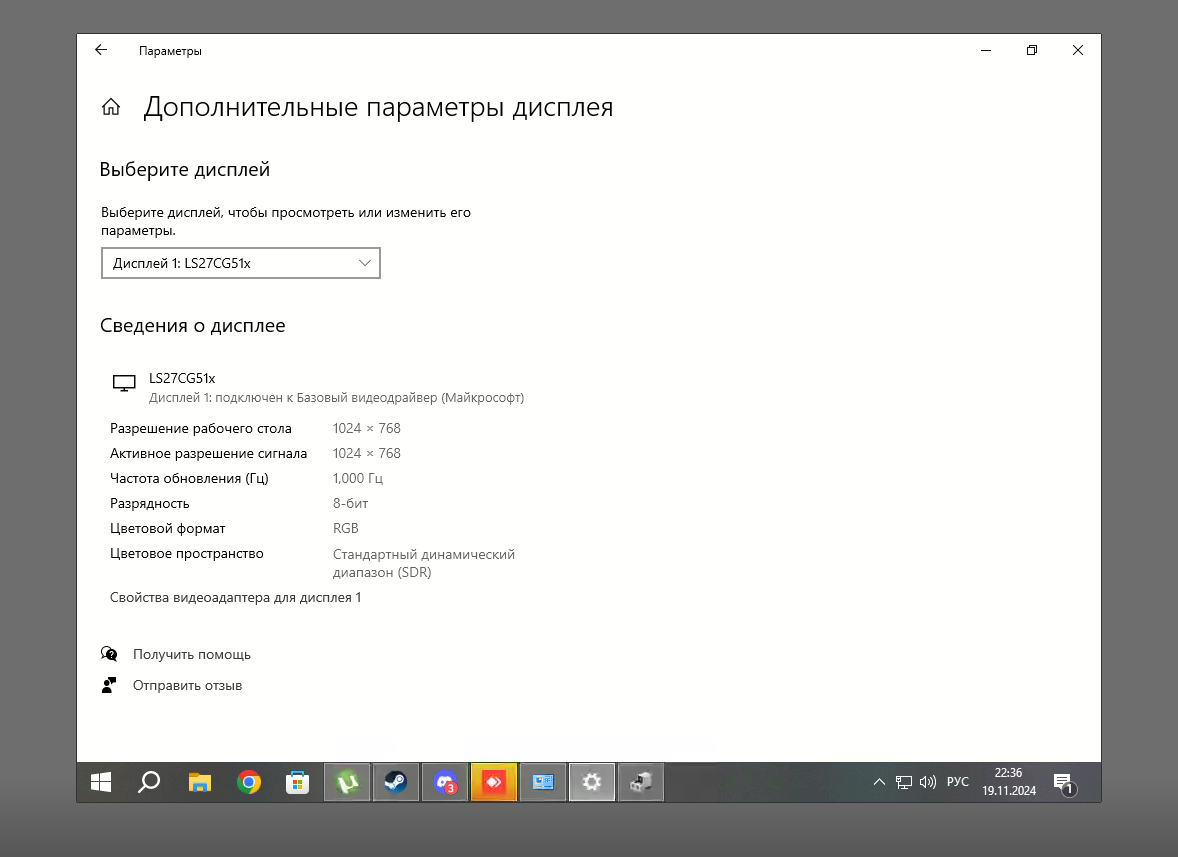Click the Сведения о дисплее heading
The height and width of the screenshot is (857, 1178).
click(x=192, y=326)
